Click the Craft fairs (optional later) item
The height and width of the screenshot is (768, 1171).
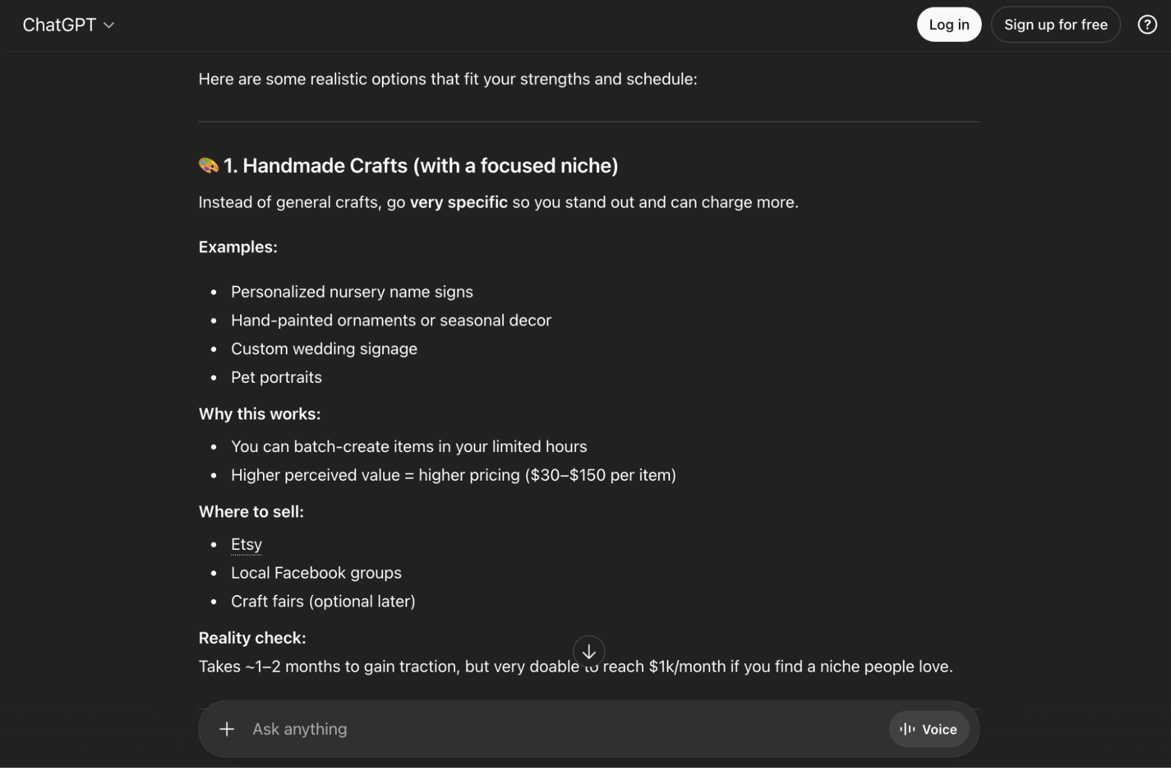click(x=323, y=601)
